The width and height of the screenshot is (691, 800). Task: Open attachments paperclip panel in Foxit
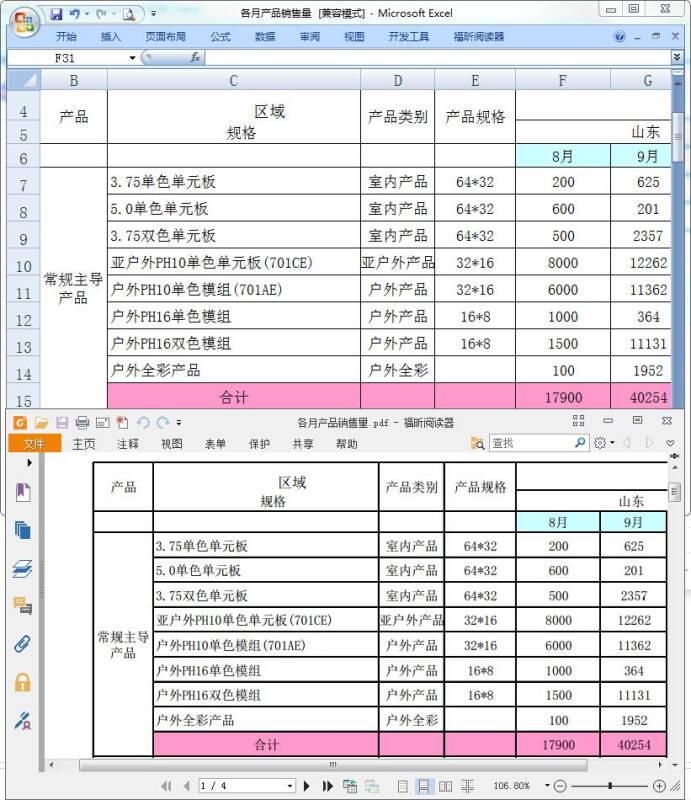click(x=22, y=644)
